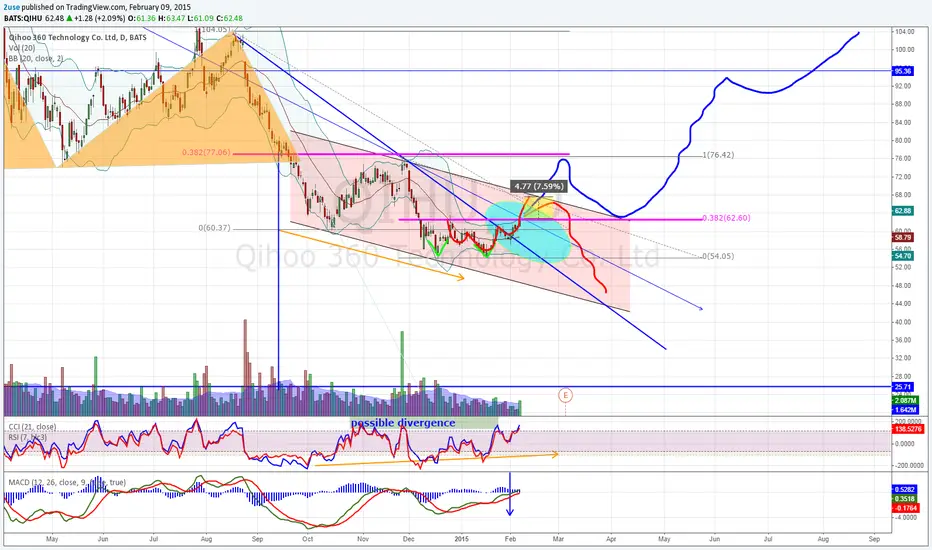The height and width of the screenshot is (550, 932).
Task: Click the BATS:QIHU ticker symbol text
Action: point(23,18)
